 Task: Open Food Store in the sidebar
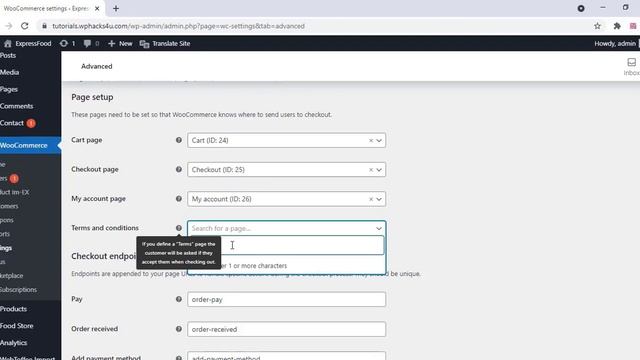coord(17,326)
